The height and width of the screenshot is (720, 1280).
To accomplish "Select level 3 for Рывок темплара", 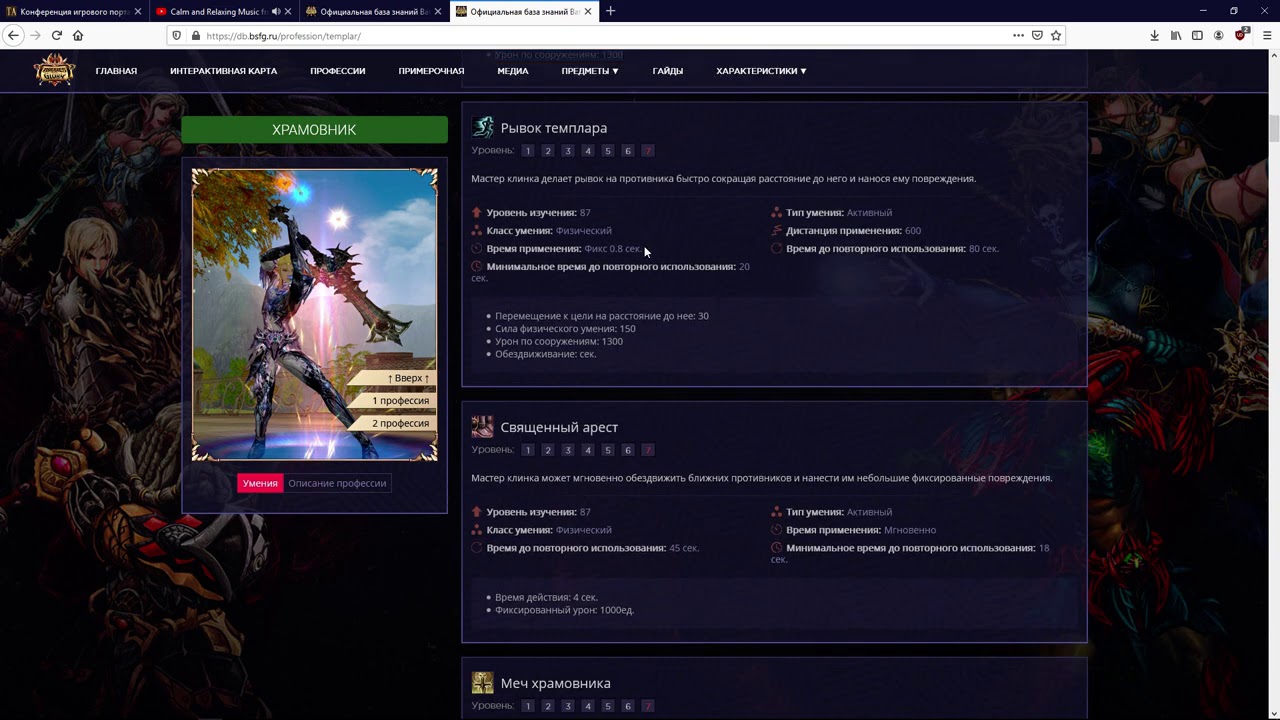I will click(567, 151).
